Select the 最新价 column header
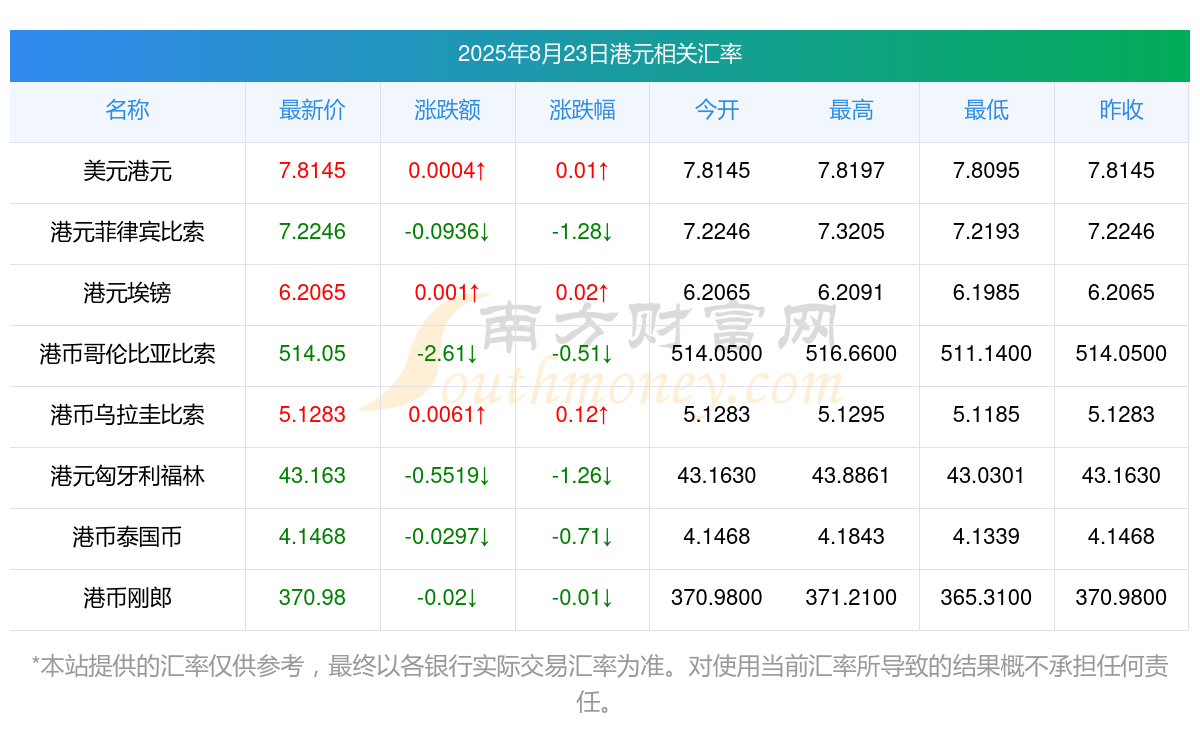Viewport: 1200px width, 733px height. 312,110
